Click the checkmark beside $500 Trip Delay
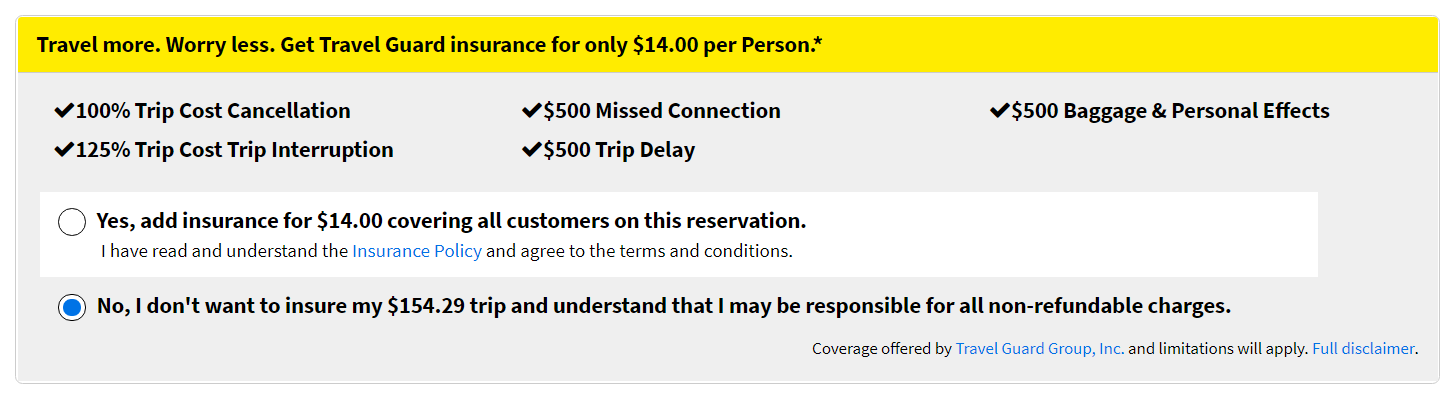The image size is (1456, 403). click(x=532, y=150)
